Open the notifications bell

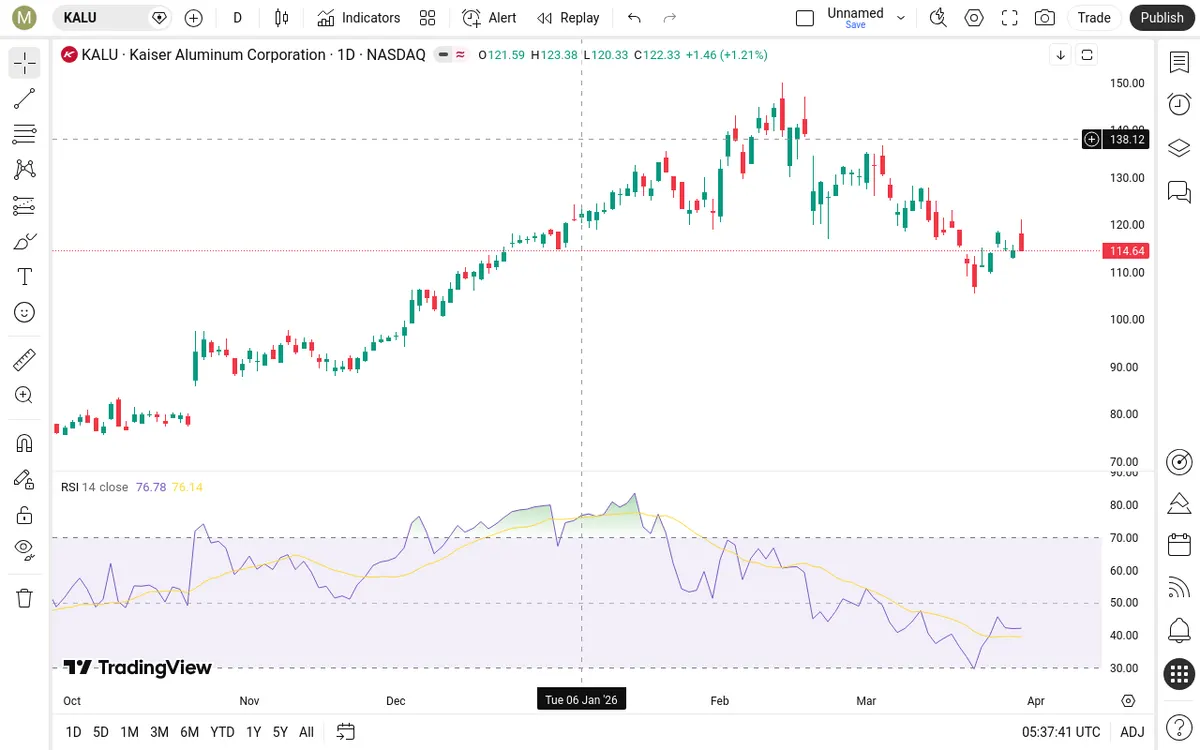tap(1179, 631)
